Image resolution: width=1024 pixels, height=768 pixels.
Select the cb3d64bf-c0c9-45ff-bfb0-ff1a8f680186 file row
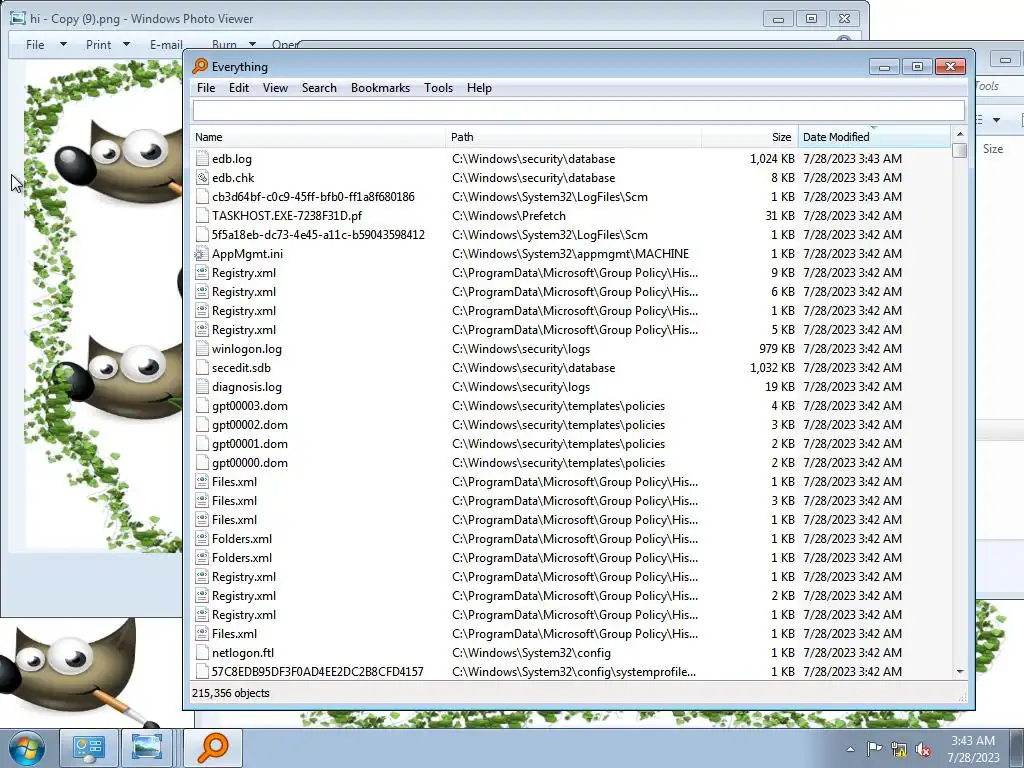[571, 197]
